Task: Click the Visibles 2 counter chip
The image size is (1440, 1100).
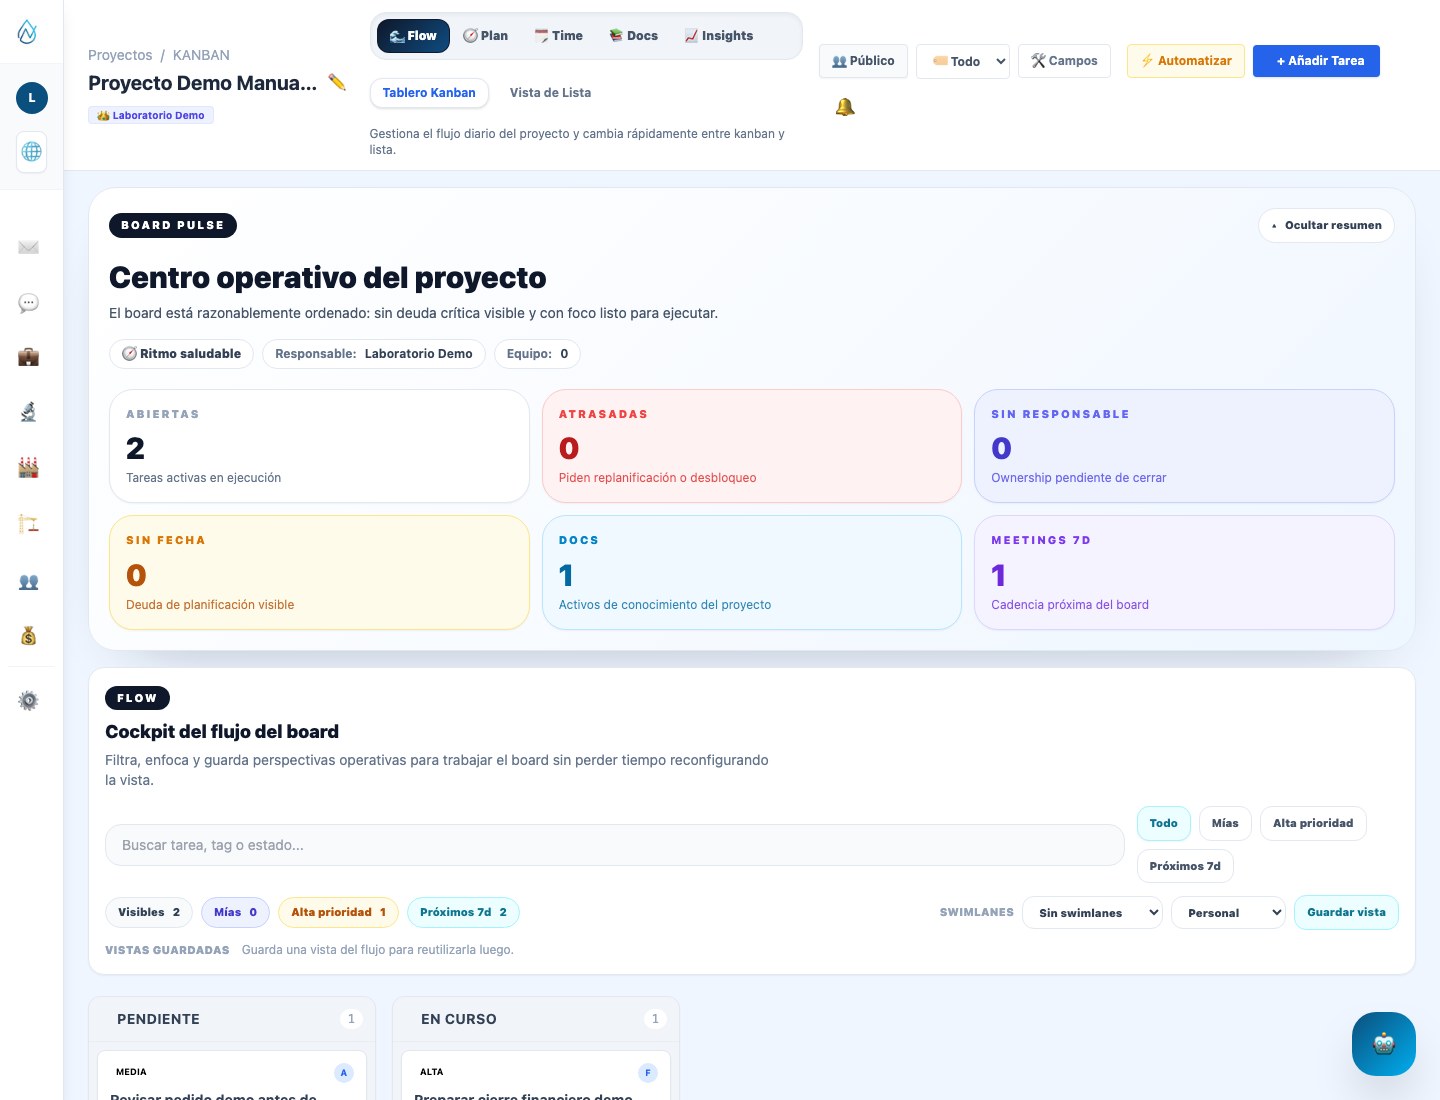Action: click(x=149, y=912)
